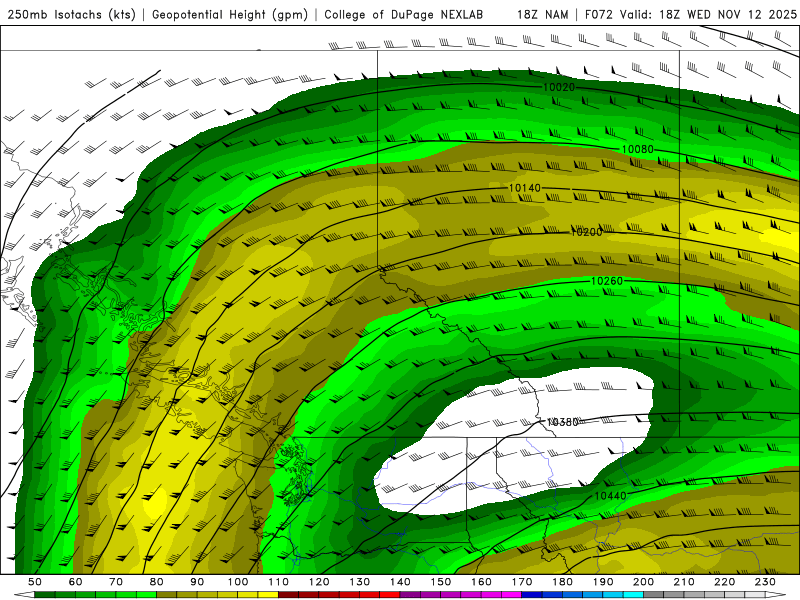
Task: Click the 70 label on the color scale
Action: (x=116, y=582)
